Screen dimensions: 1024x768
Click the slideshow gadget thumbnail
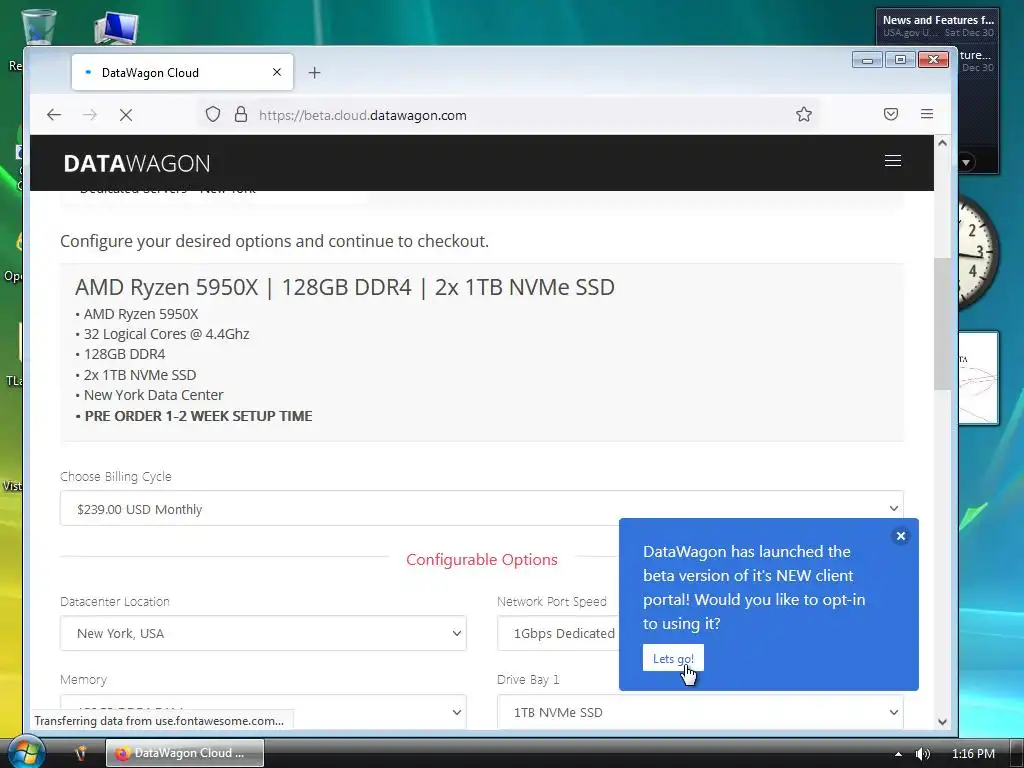point(978,378)
